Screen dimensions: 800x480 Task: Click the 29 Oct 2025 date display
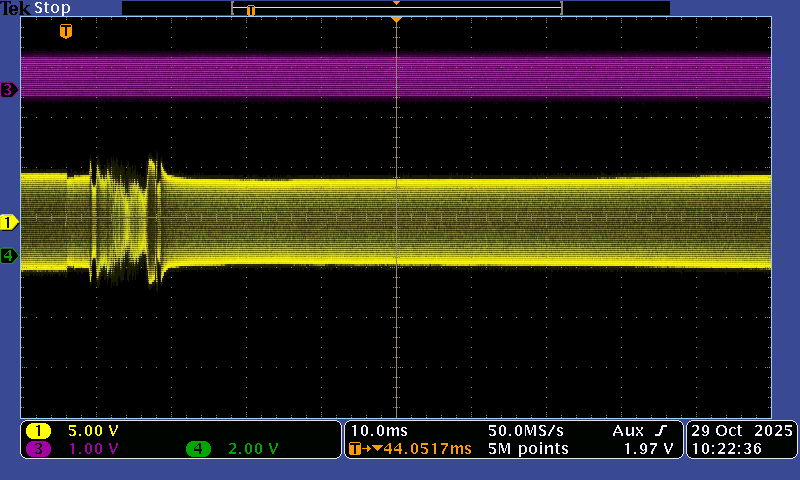click(x=740, y=431)
